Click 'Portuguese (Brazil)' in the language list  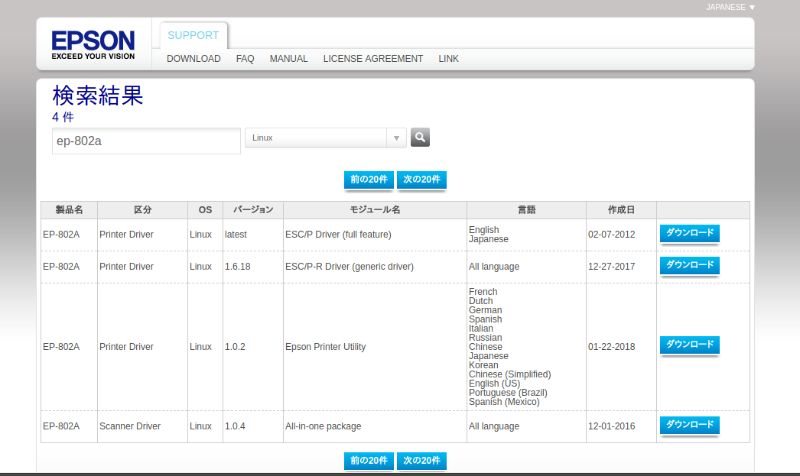(x=508, y=393)
